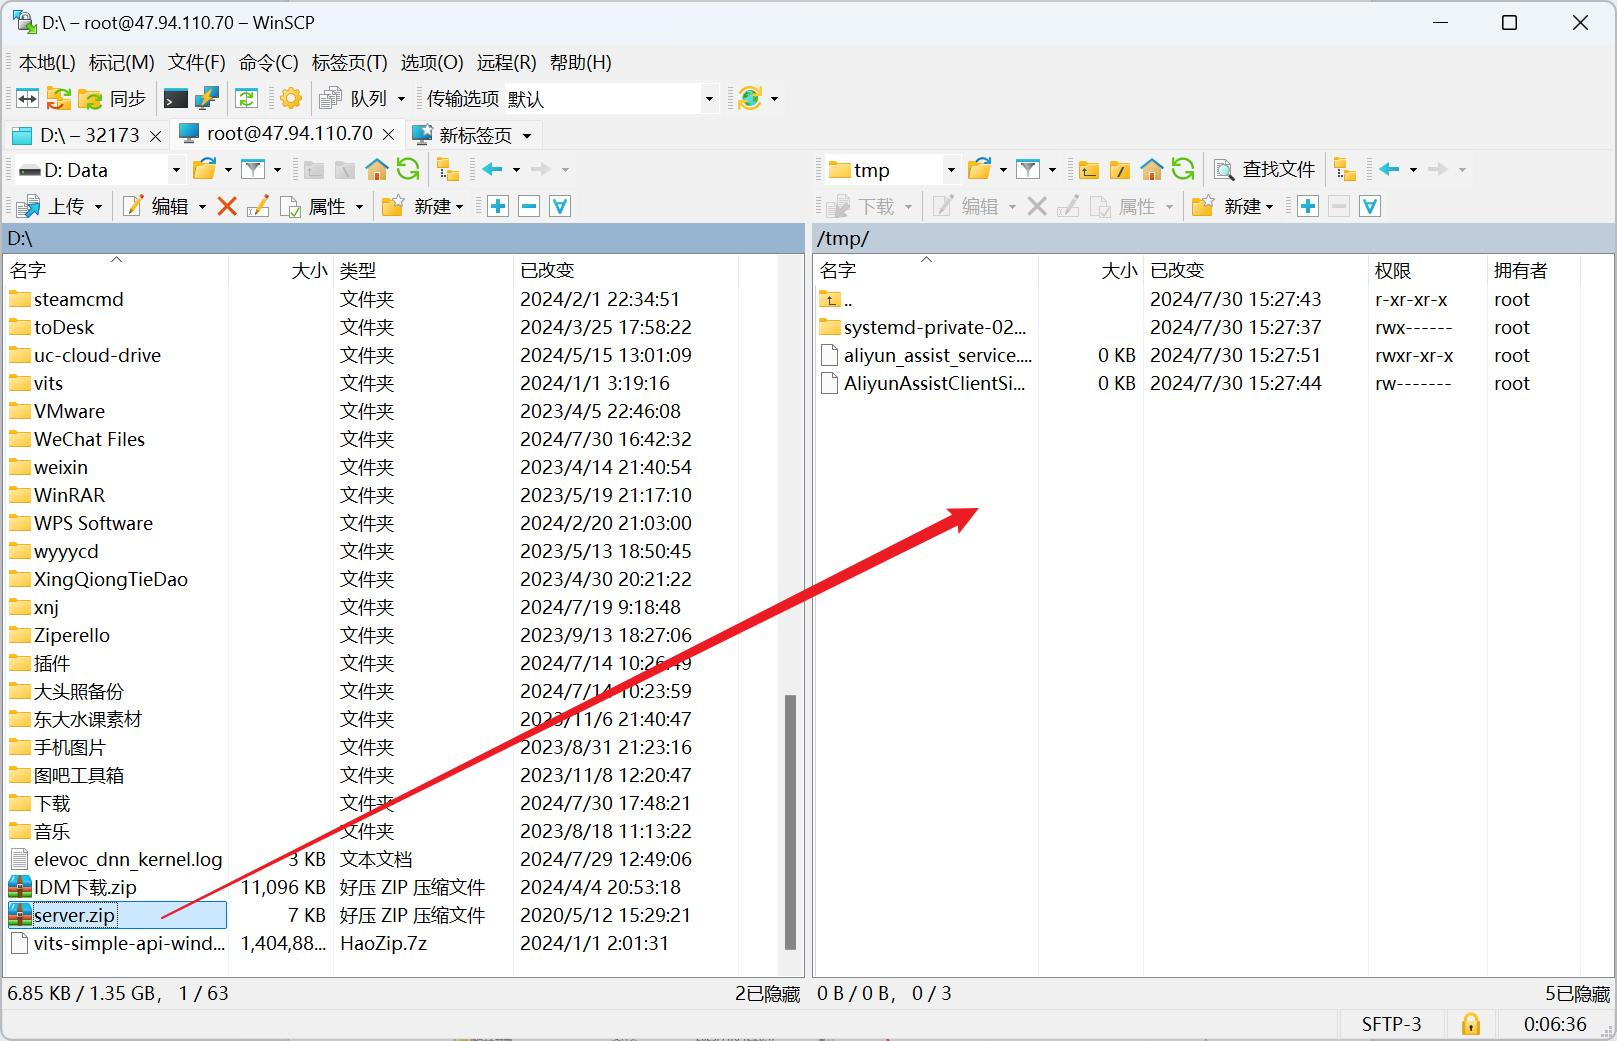Viewport: 1617px width, 1041px height.
Task: Select the aliyun_assist_service remote file
Action: tap(926, 355)
